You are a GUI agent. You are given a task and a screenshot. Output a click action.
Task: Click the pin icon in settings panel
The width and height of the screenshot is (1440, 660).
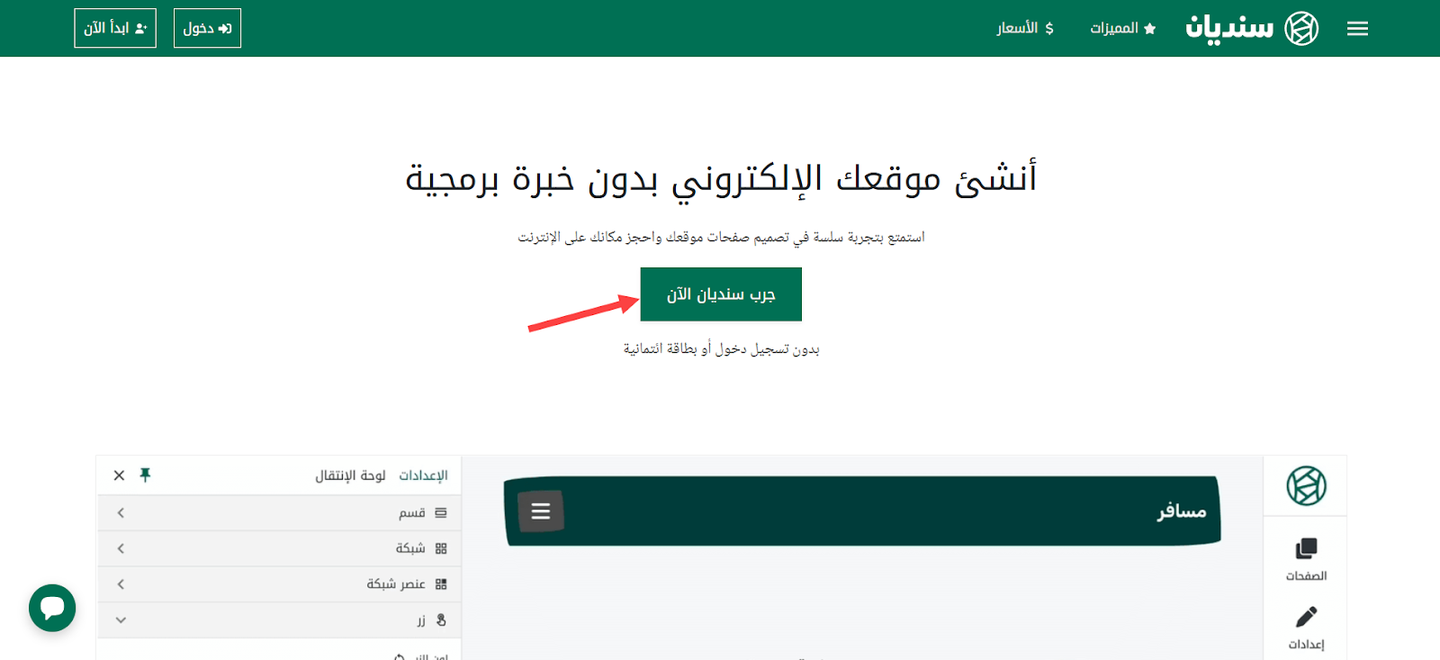coord(145,475)
